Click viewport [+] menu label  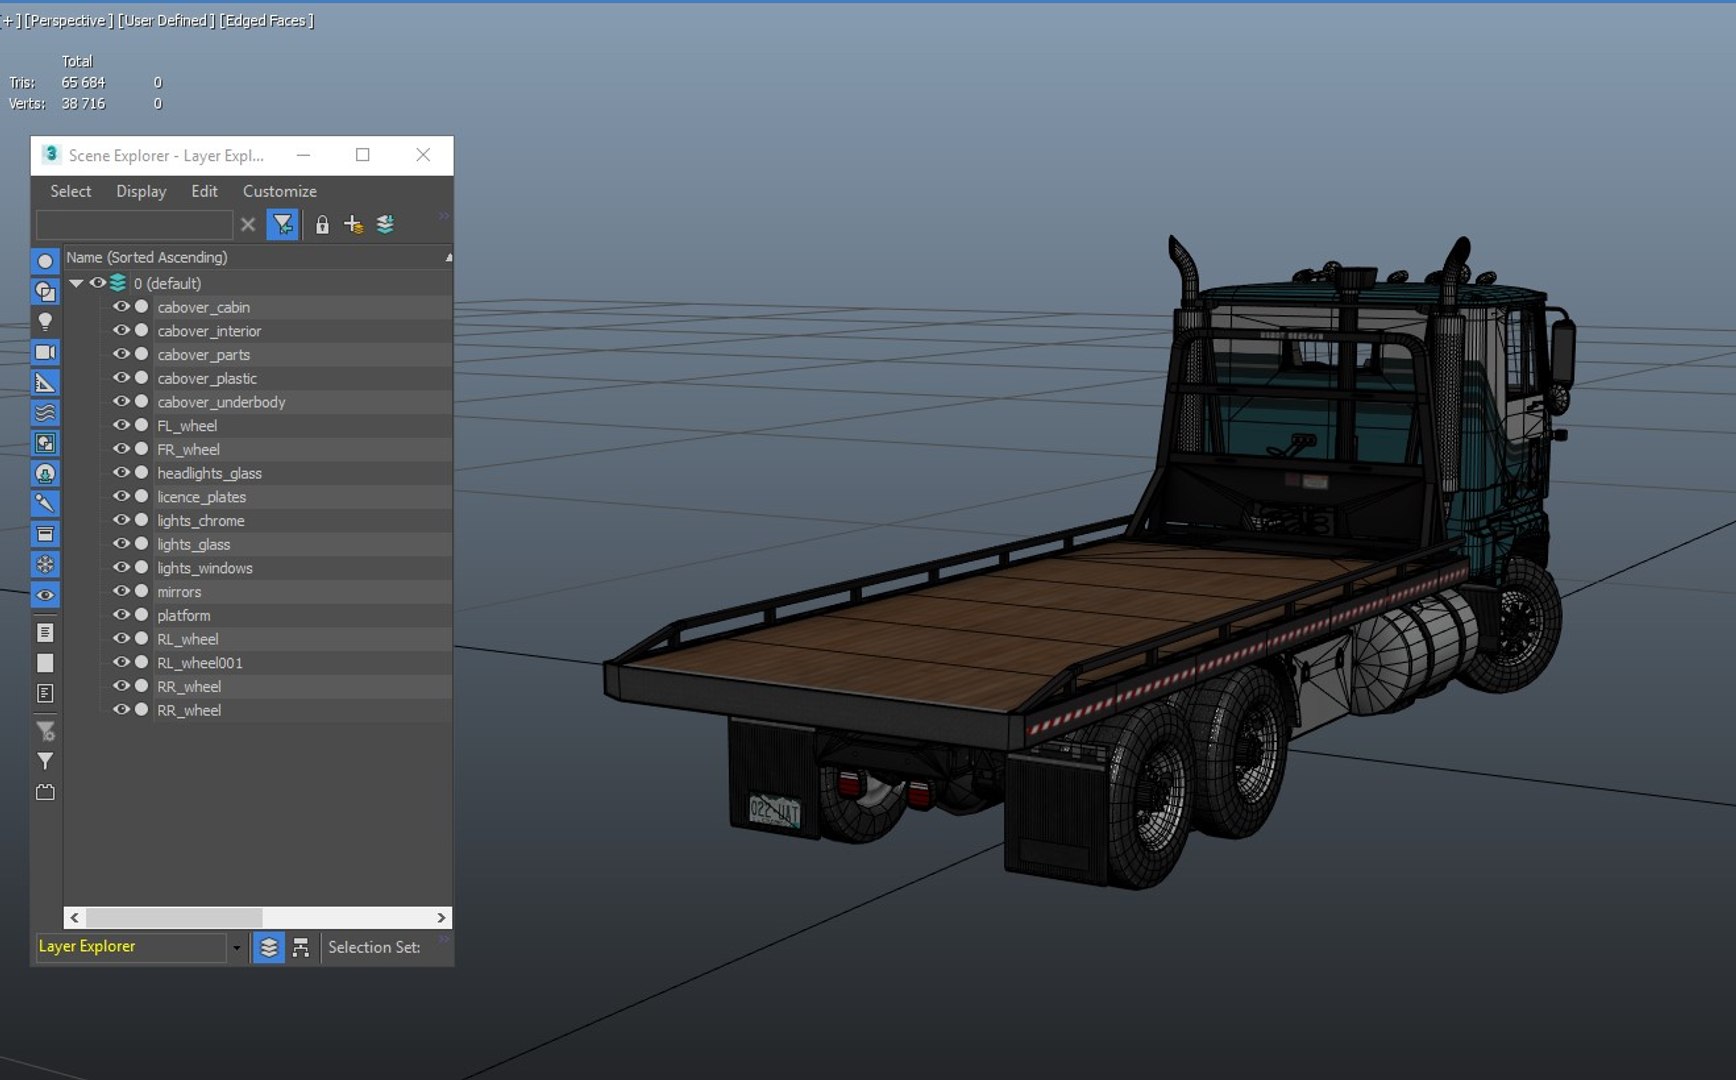[10, 20]
